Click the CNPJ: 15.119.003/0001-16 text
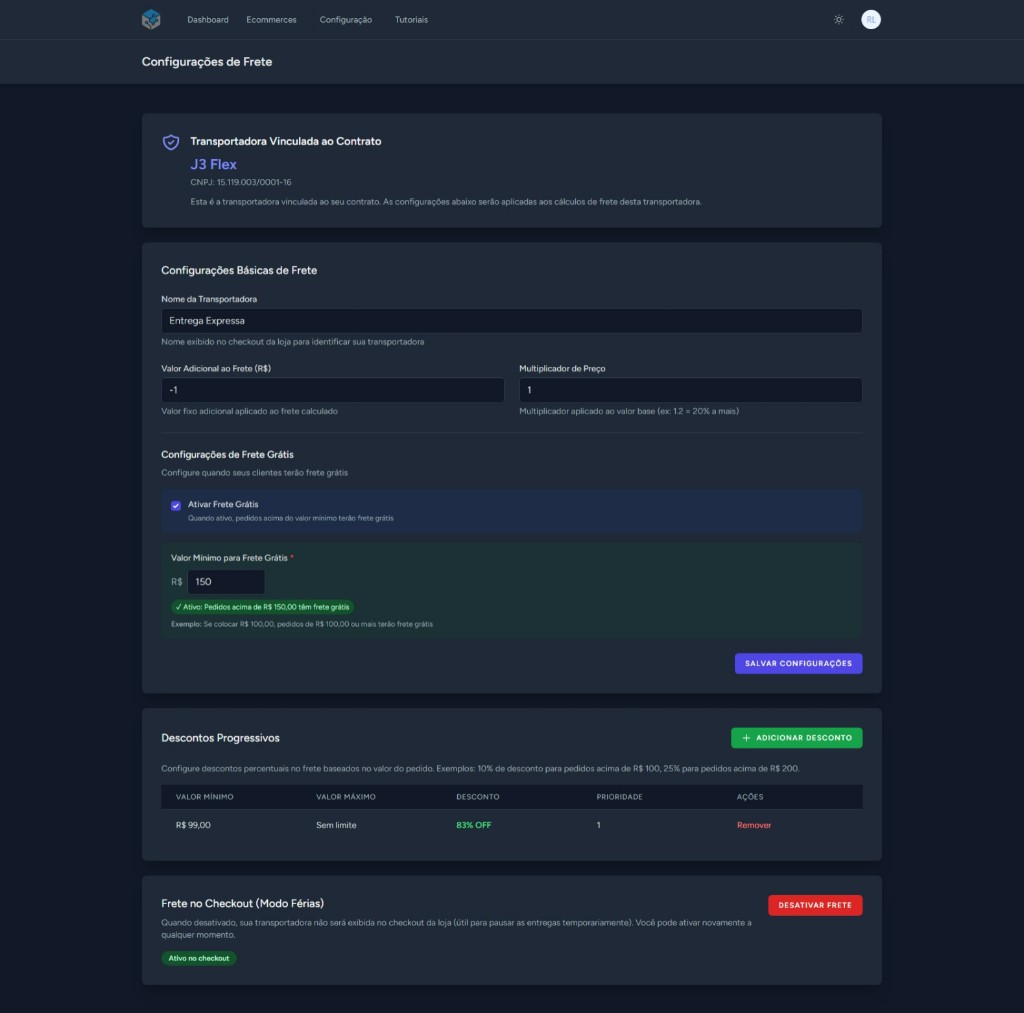 click(x=241, y=182)
